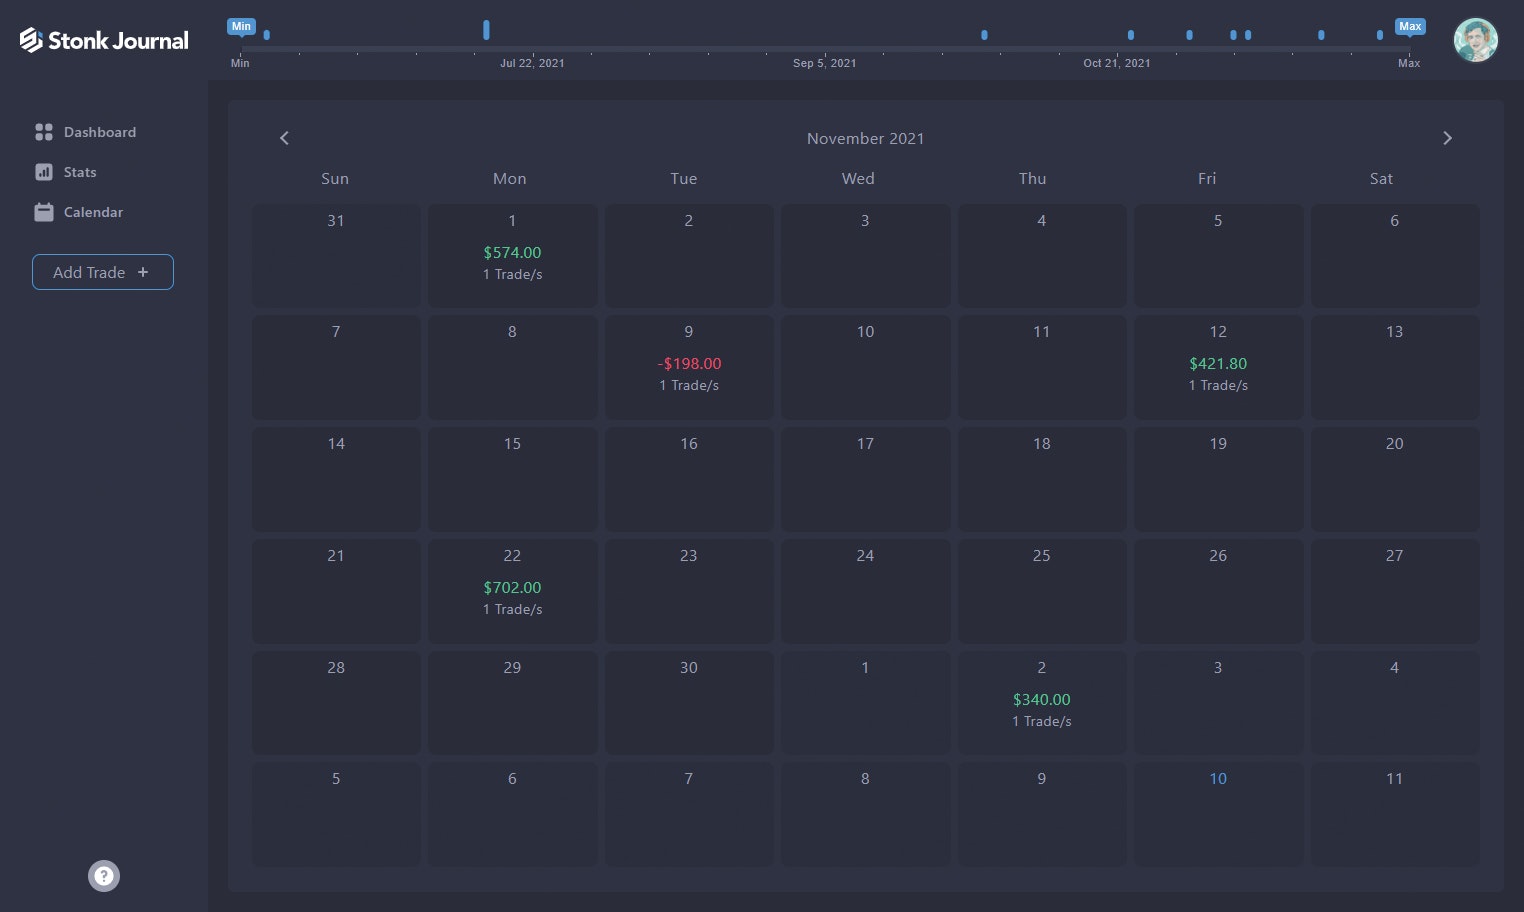
Task: Click the day 13 calendar cell
Action: click(x=1395, y=367)
